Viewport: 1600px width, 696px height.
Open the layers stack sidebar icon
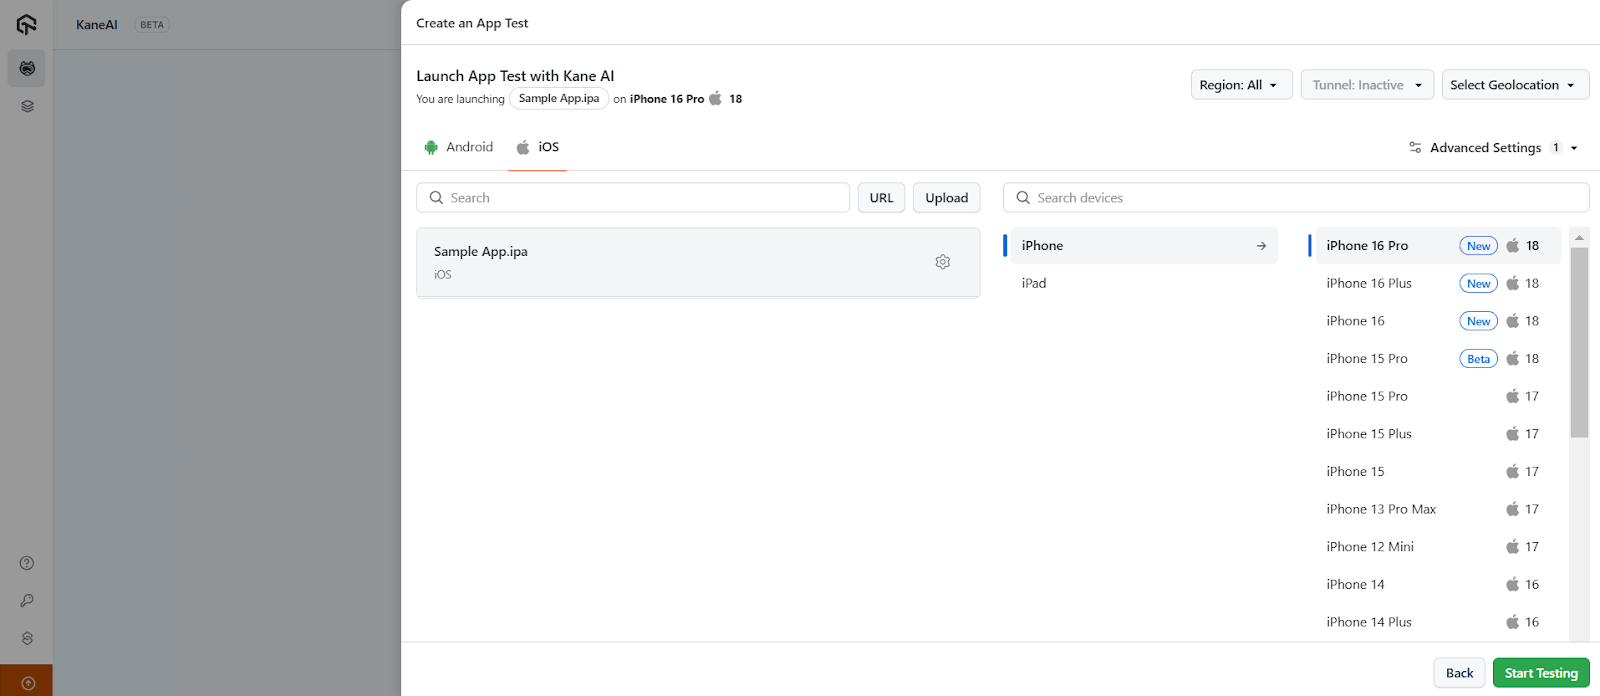click(27, 106)
